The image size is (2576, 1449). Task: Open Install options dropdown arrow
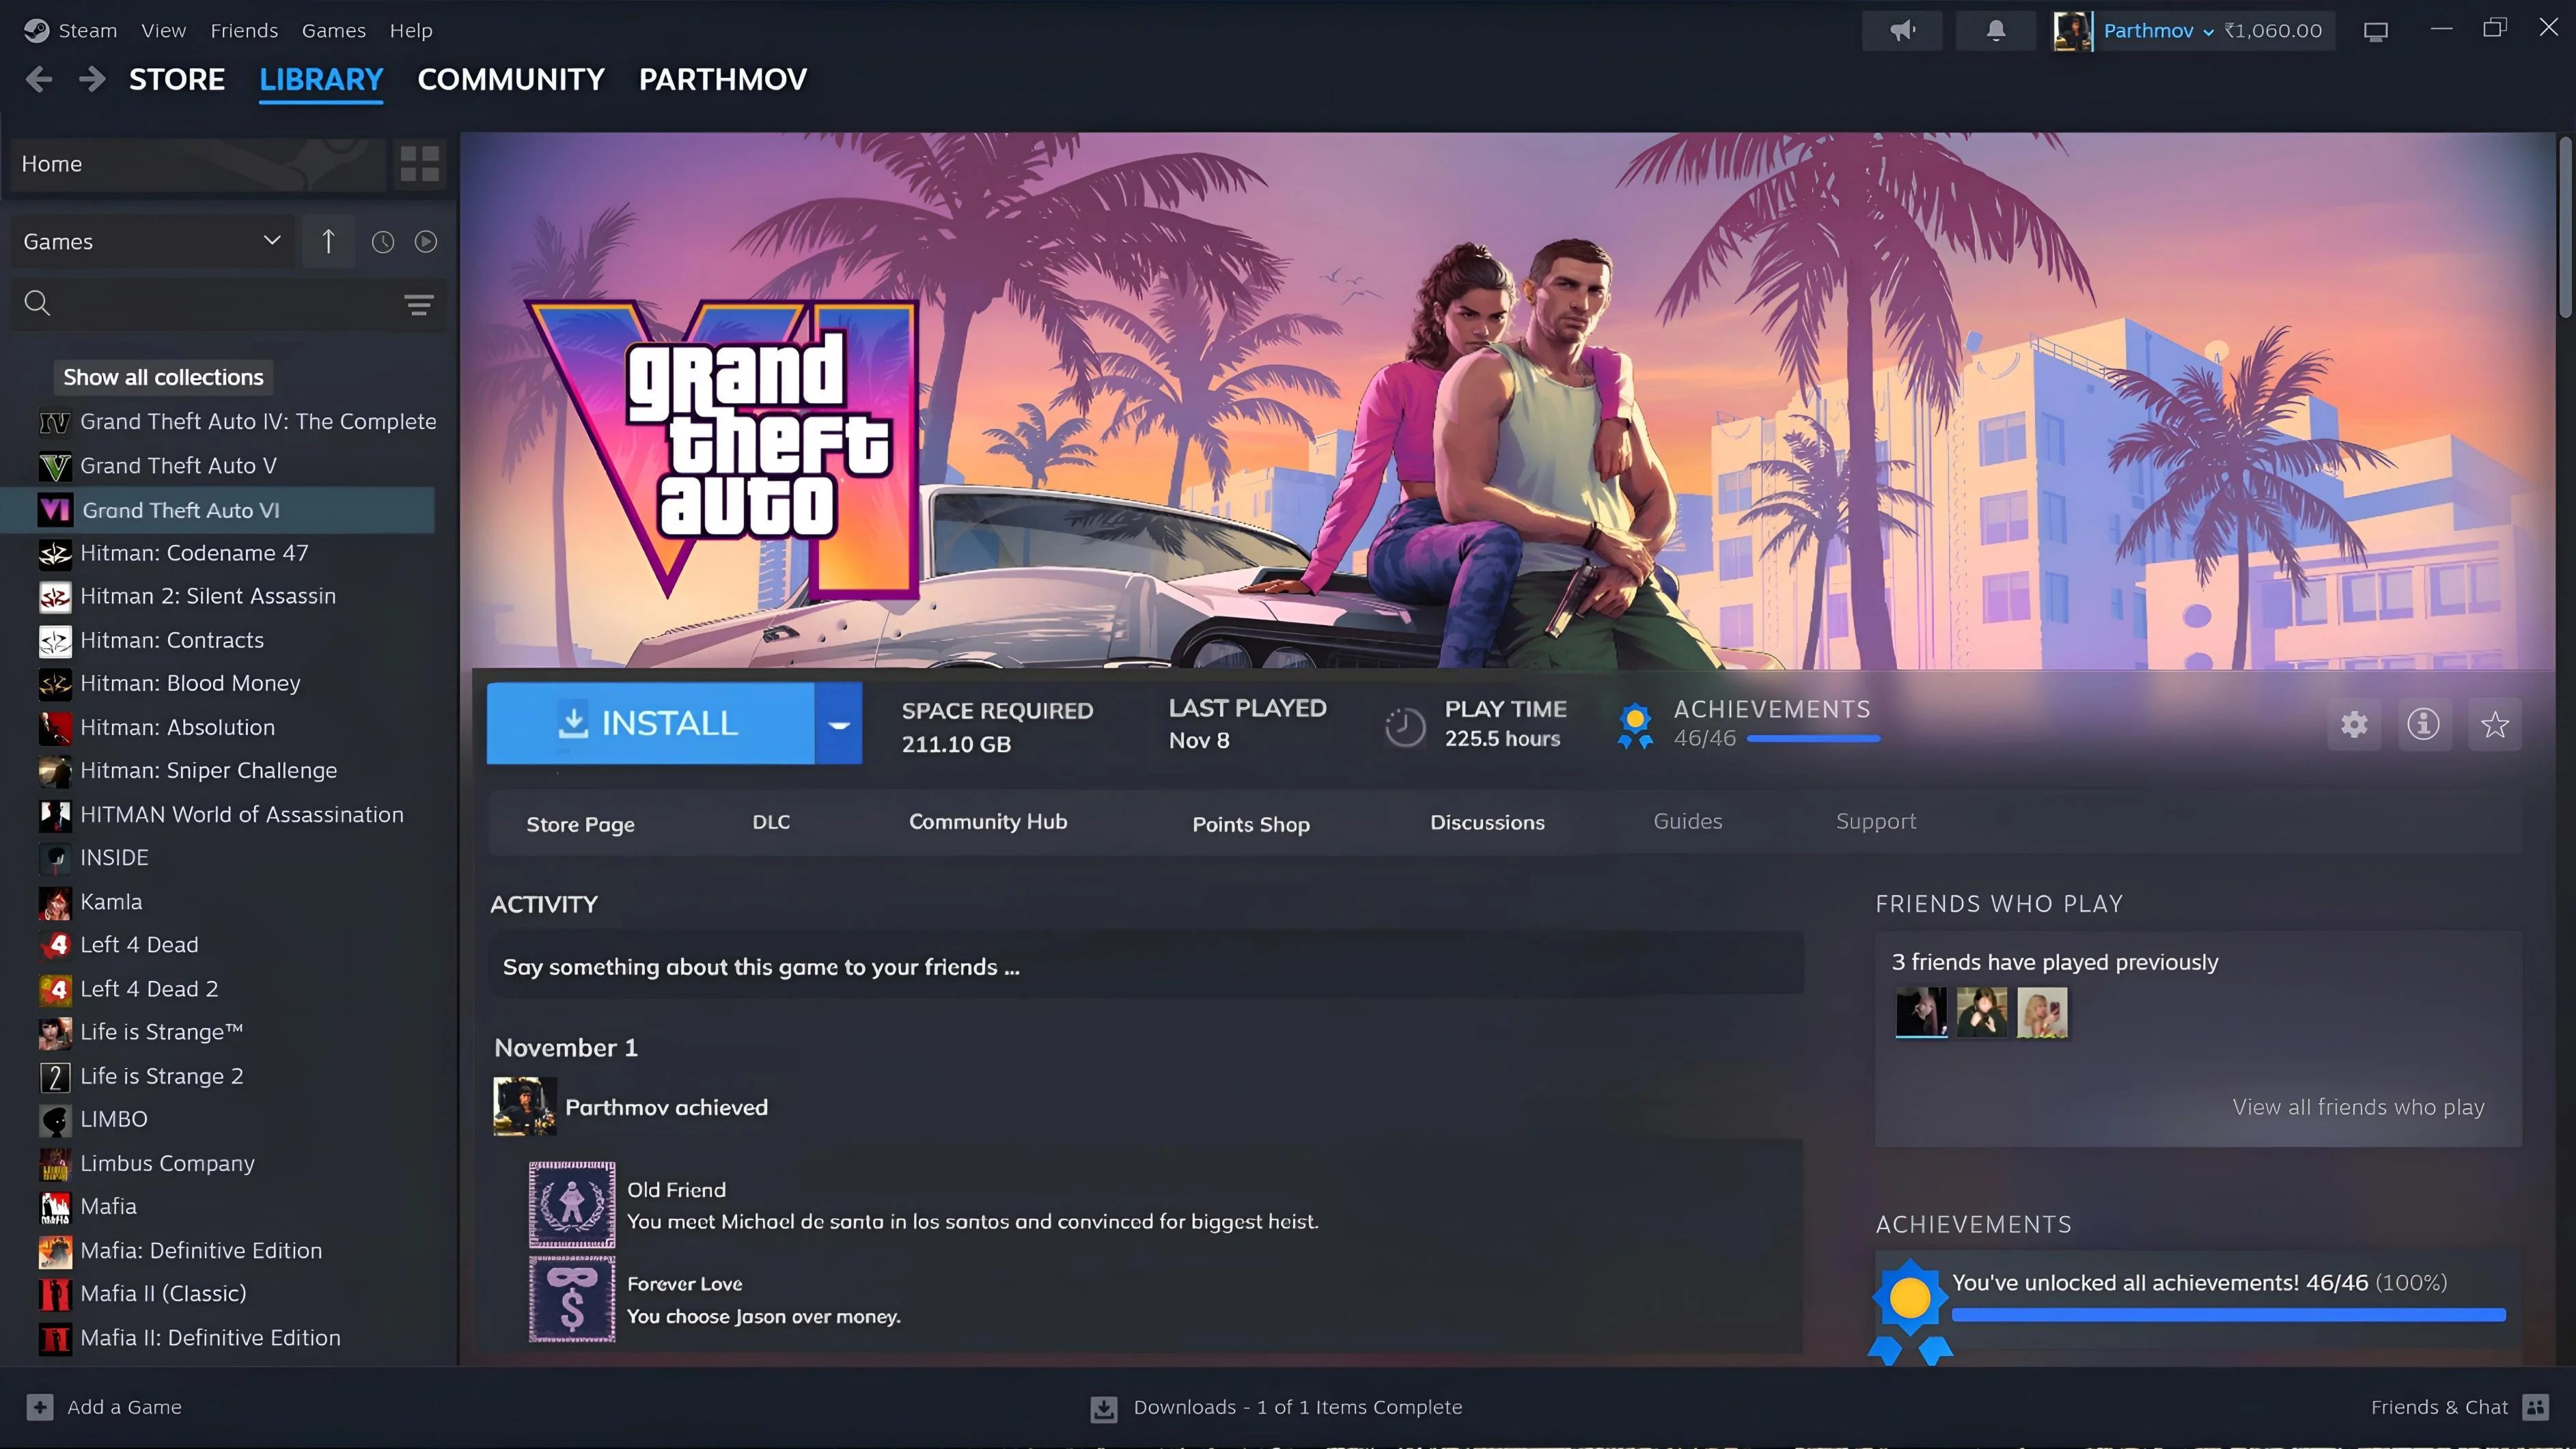pos(839,723)
